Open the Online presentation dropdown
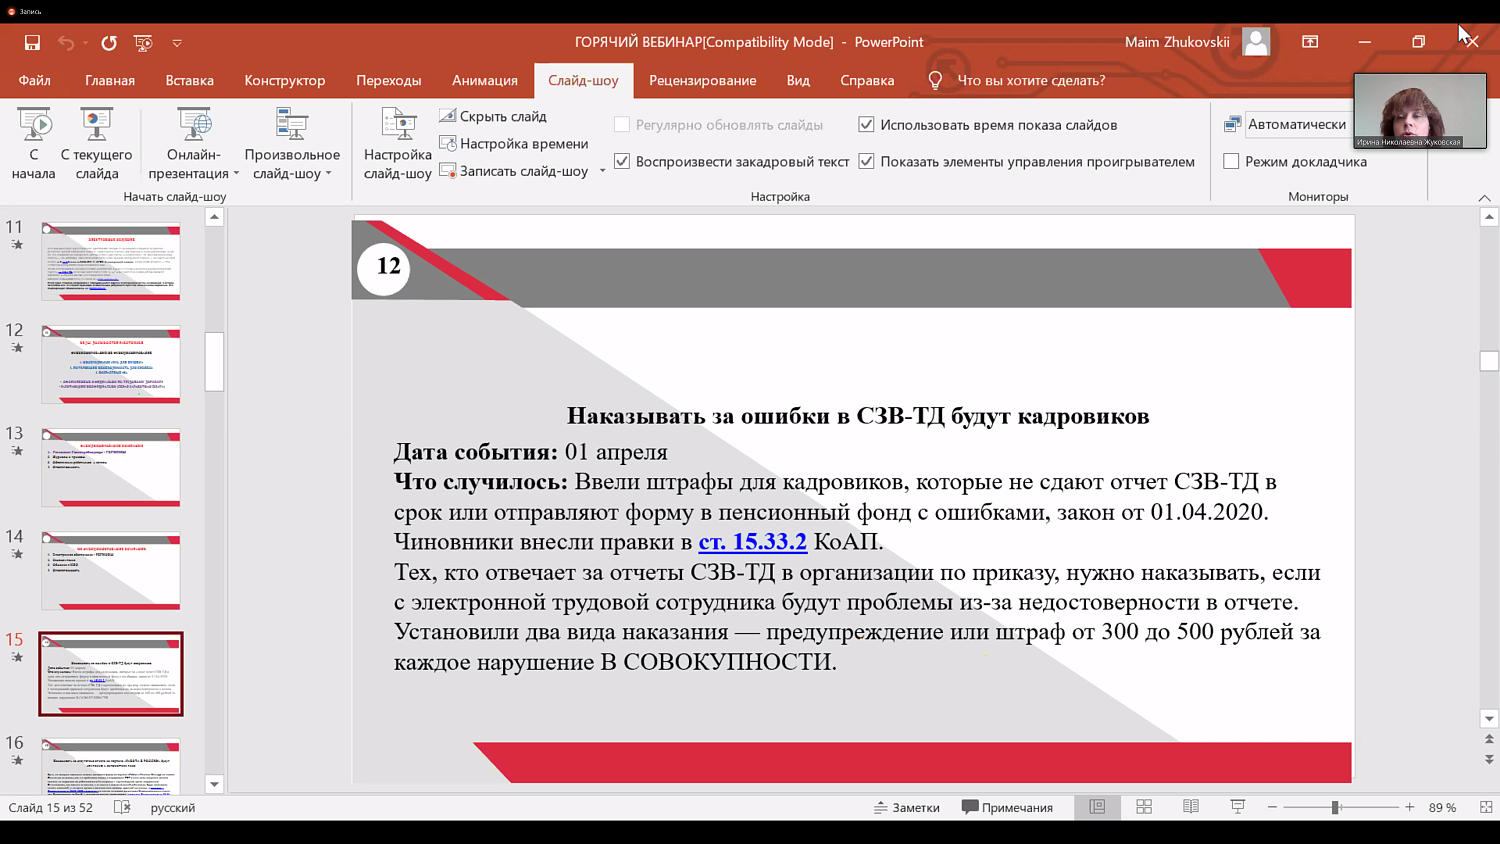 (194, 144)
